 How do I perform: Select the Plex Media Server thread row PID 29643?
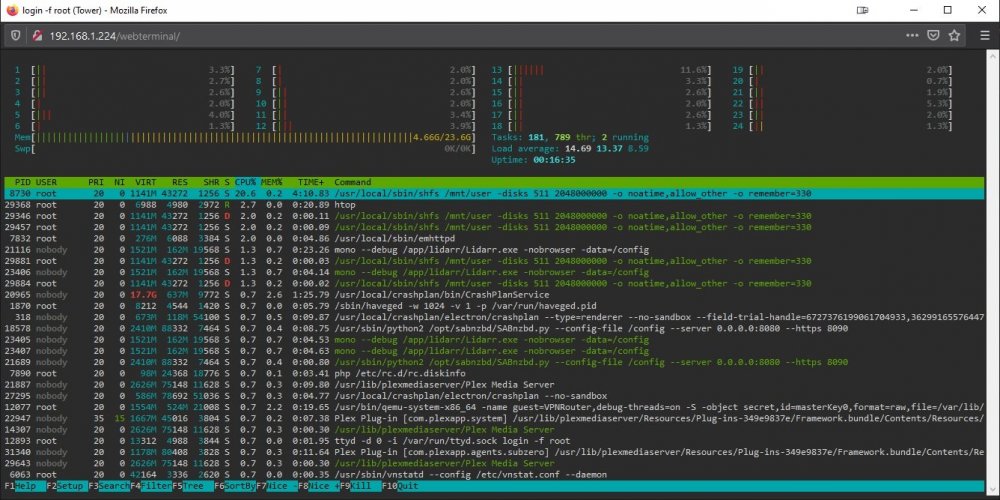494,464
